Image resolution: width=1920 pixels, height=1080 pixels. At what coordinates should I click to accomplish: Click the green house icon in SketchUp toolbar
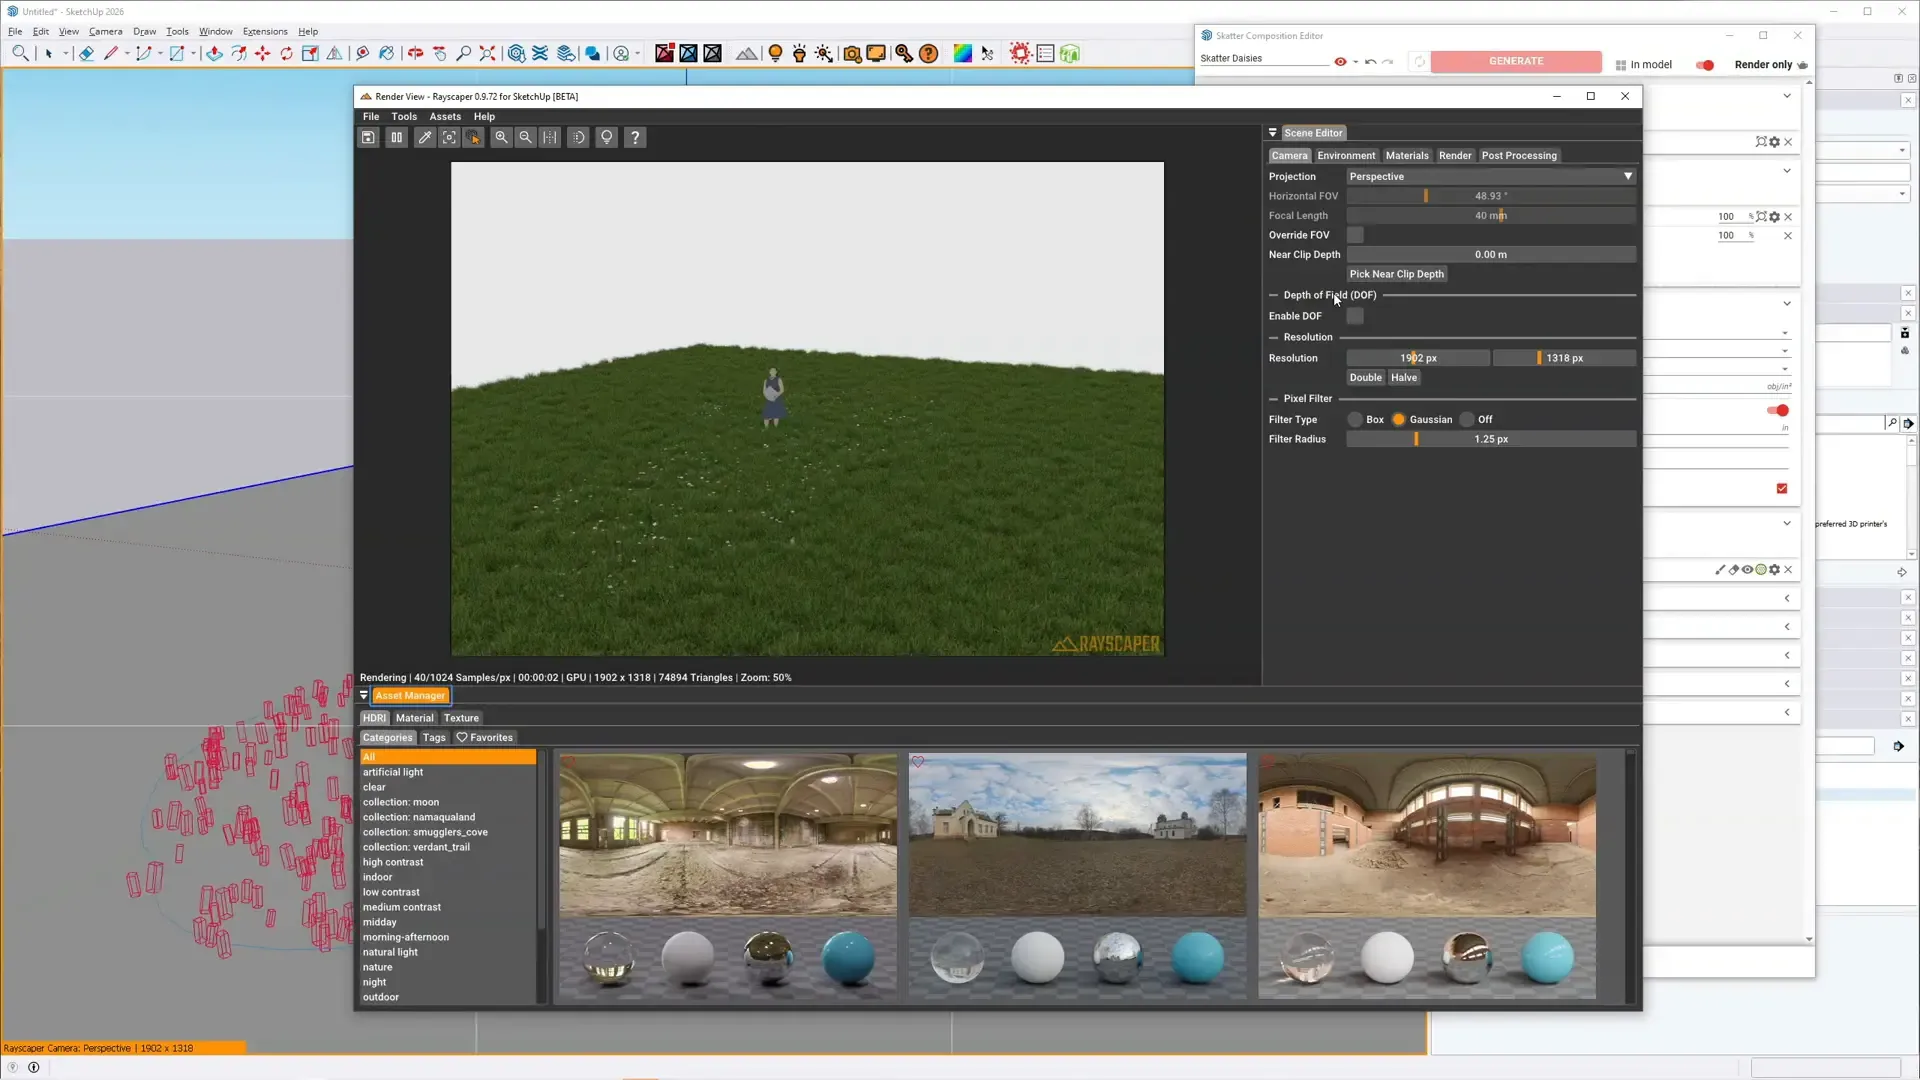[1070, 54]
